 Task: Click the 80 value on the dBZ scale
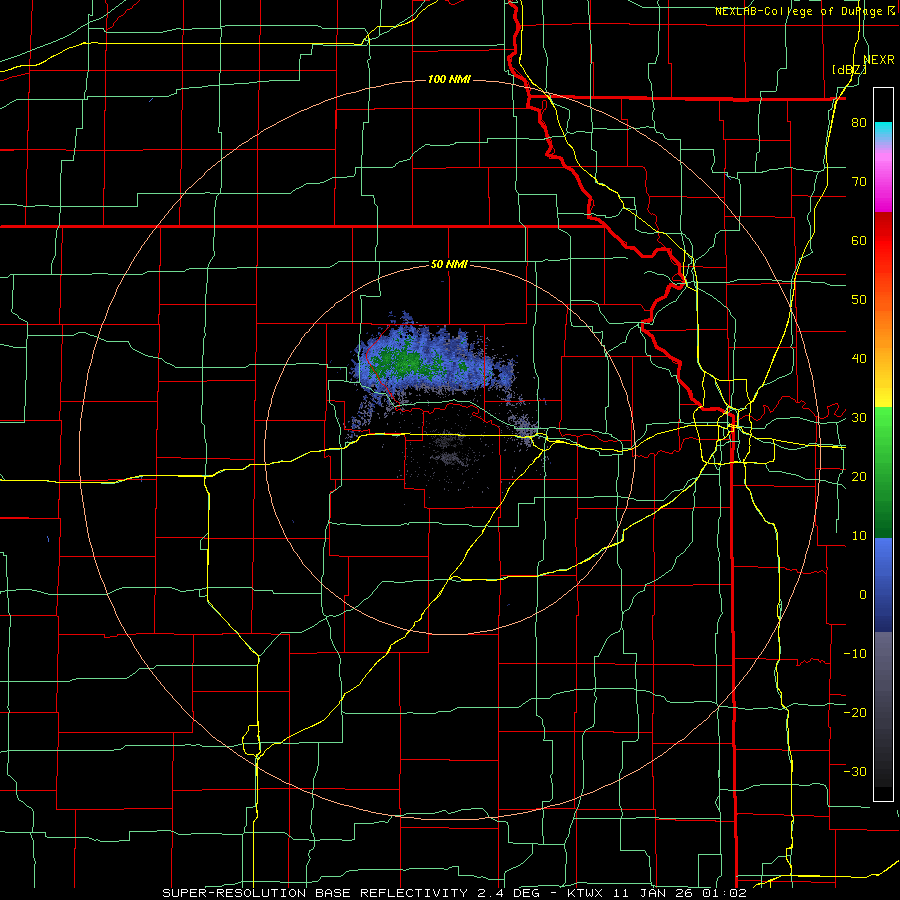click(859, 122)
